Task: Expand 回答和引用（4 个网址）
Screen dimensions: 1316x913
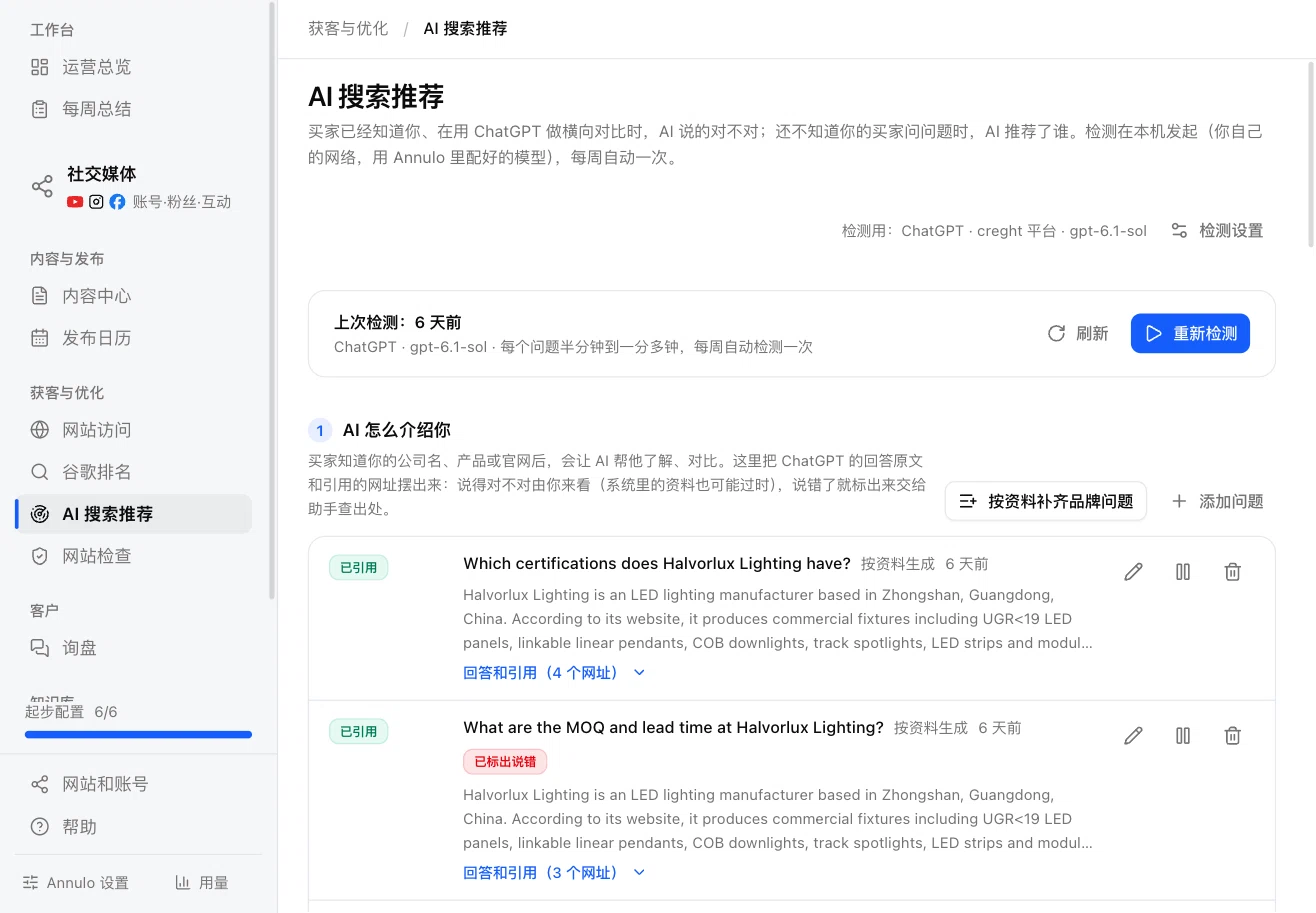Action: click(554, 673)
